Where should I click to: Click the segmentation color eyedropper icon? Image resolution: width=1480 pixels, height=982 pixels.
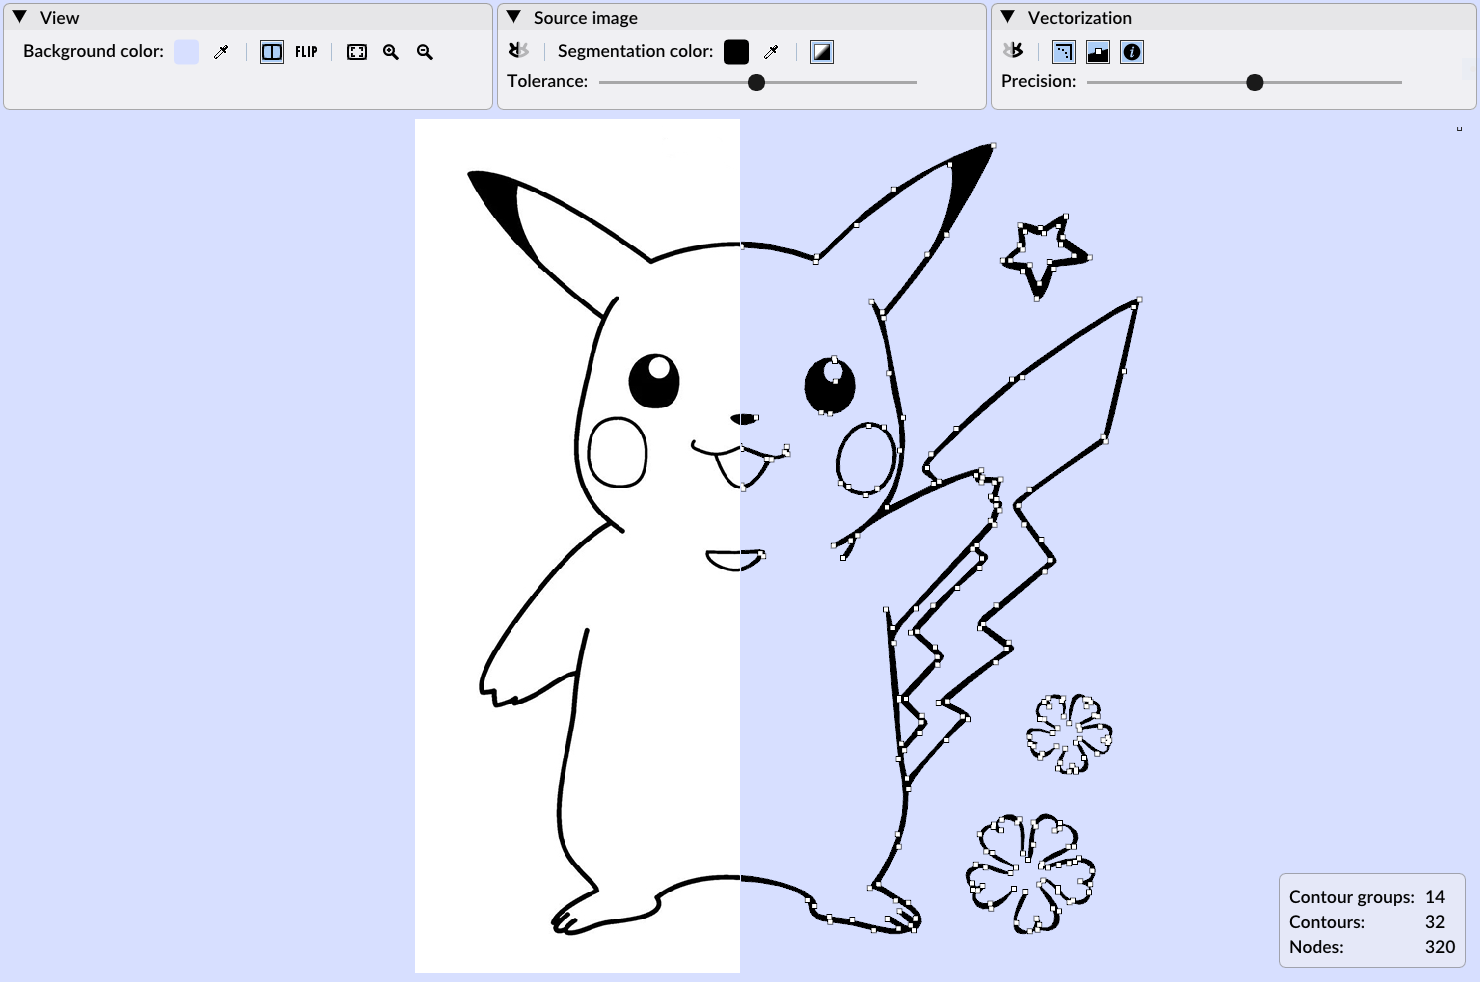coord(771,51)
